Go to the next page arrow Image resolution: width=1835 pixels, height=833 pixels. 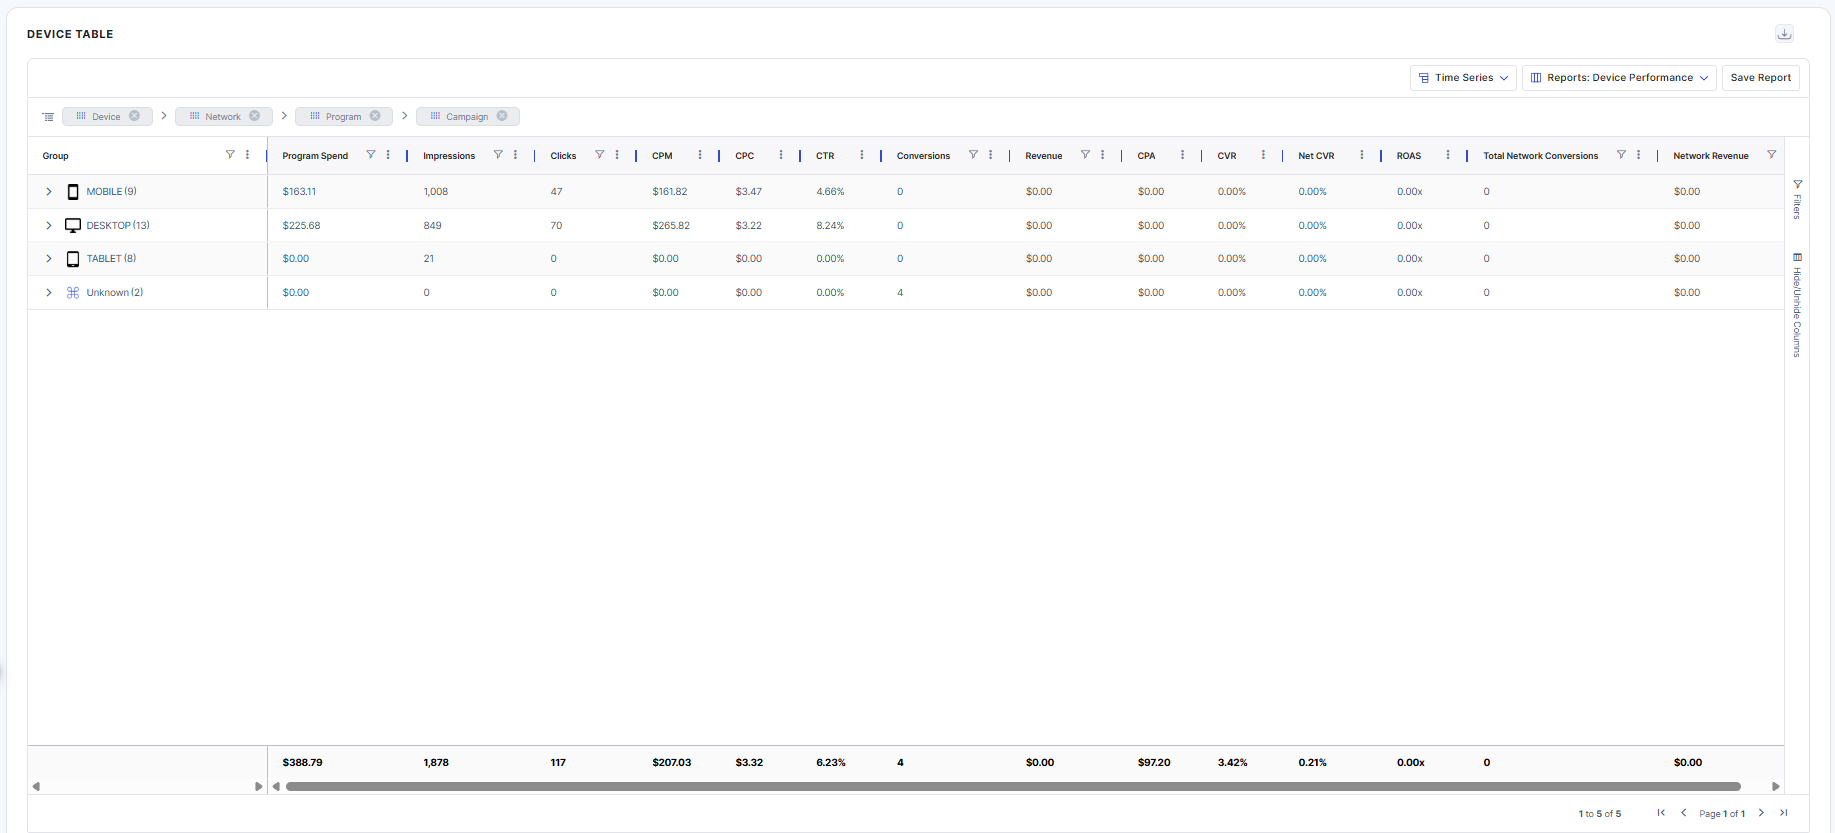pyautogui.click(x=1761, y=813)
